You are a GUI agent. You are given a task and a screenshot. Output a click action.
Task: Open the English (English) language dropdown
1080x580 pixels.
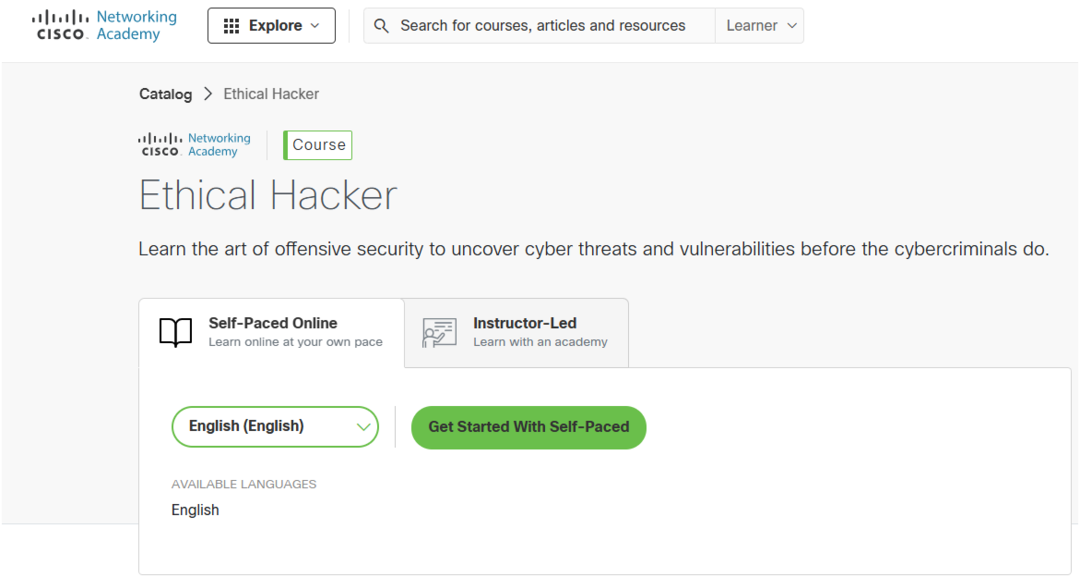point(275,426)
